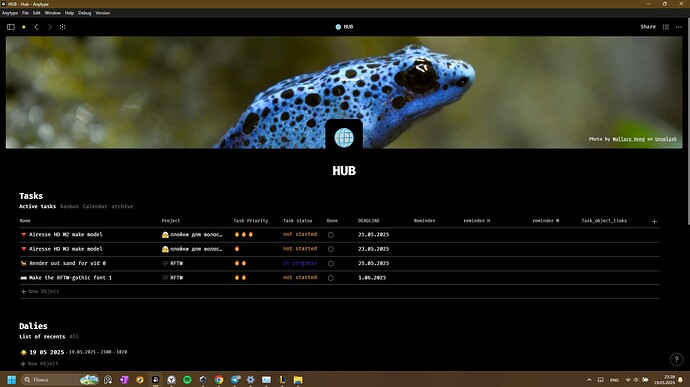Open single-flame priority of Airesse M3
This screenshot has width=690, height=387.
coord(237,249)
